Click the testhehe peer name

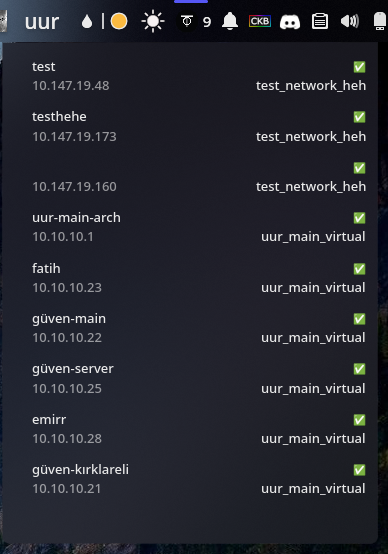click(59, 117)
